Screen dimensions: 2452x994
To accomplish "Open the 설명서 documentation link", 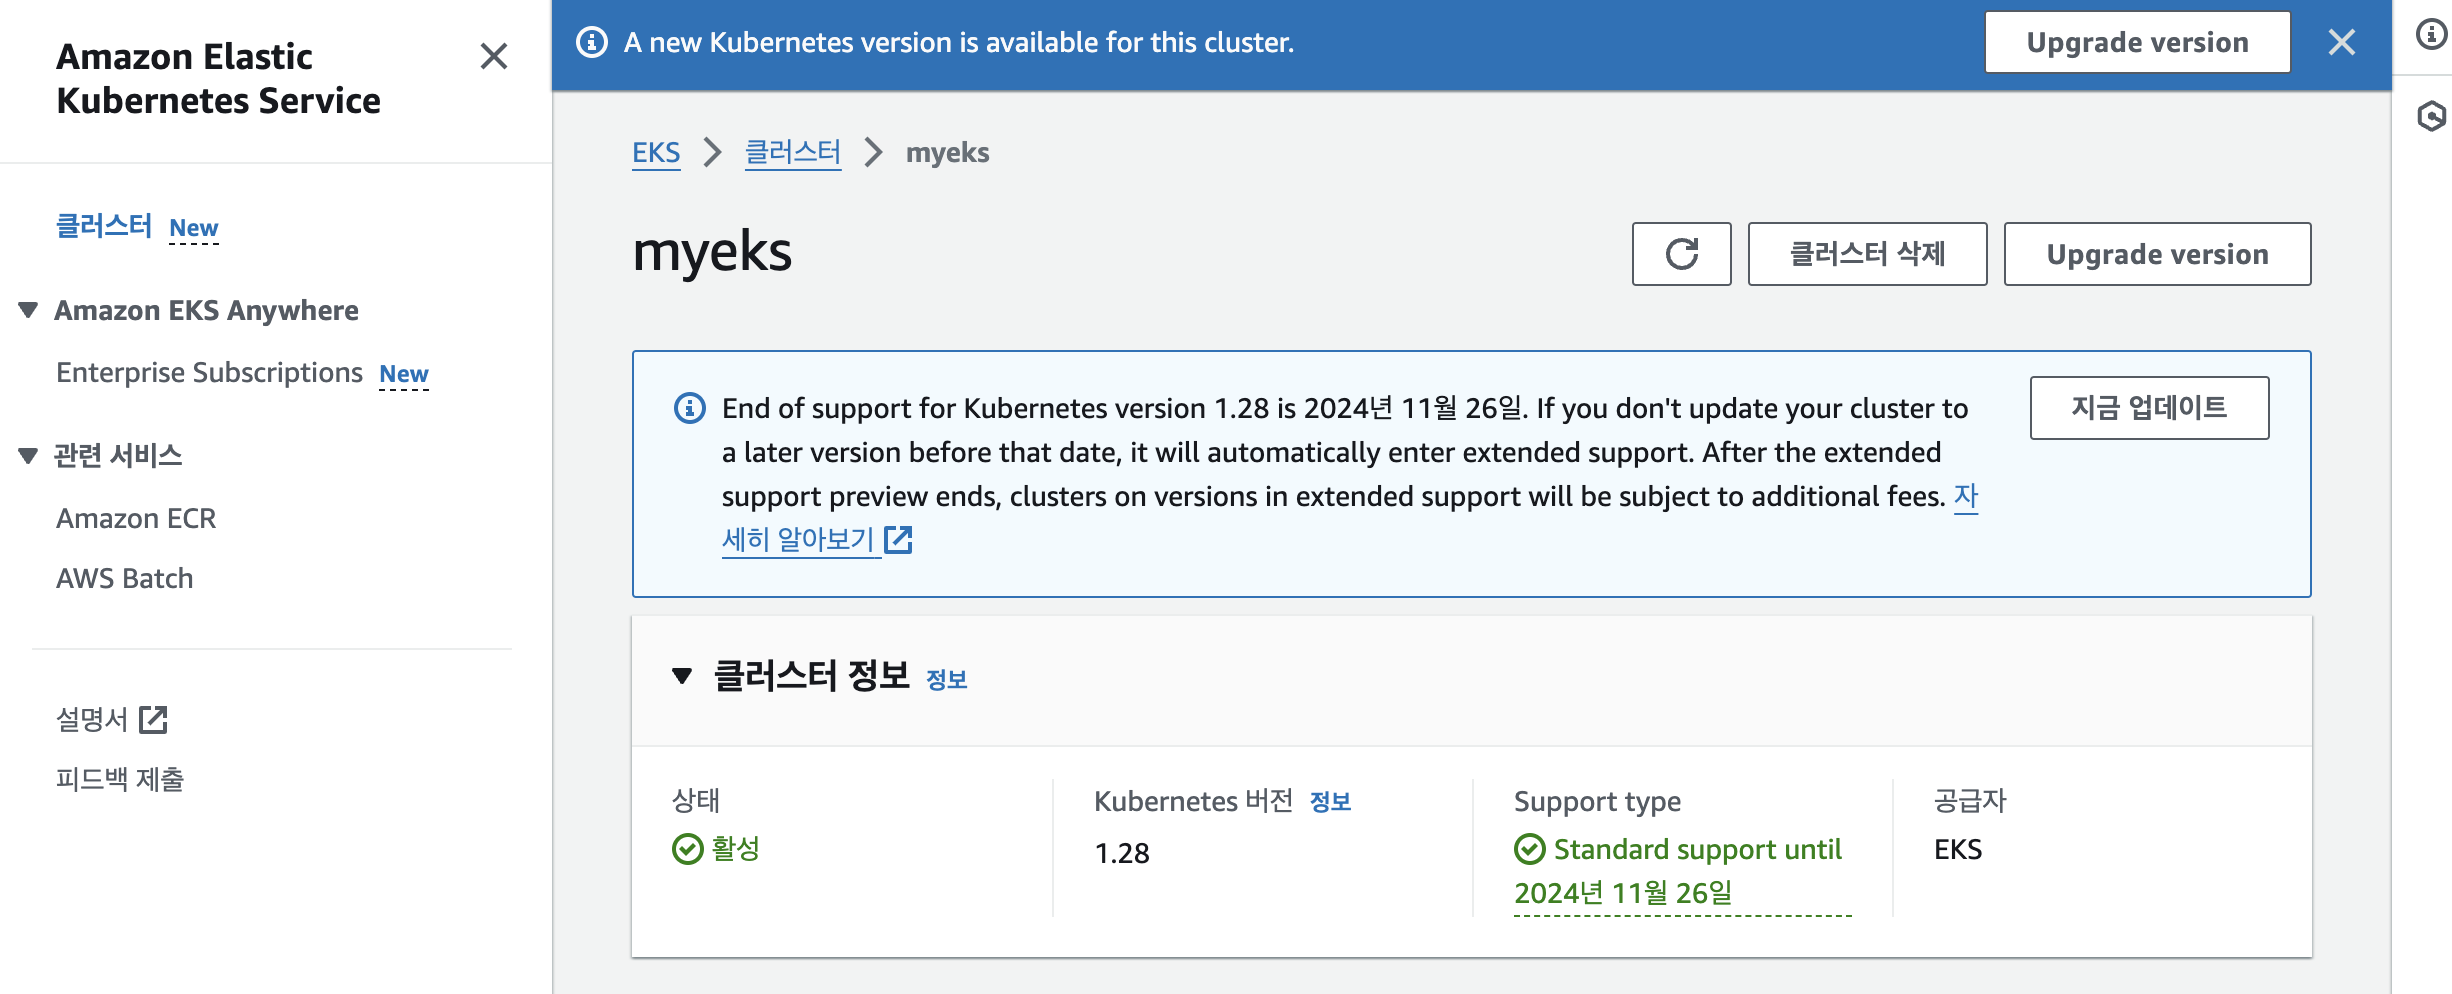I will coord(92,719).
